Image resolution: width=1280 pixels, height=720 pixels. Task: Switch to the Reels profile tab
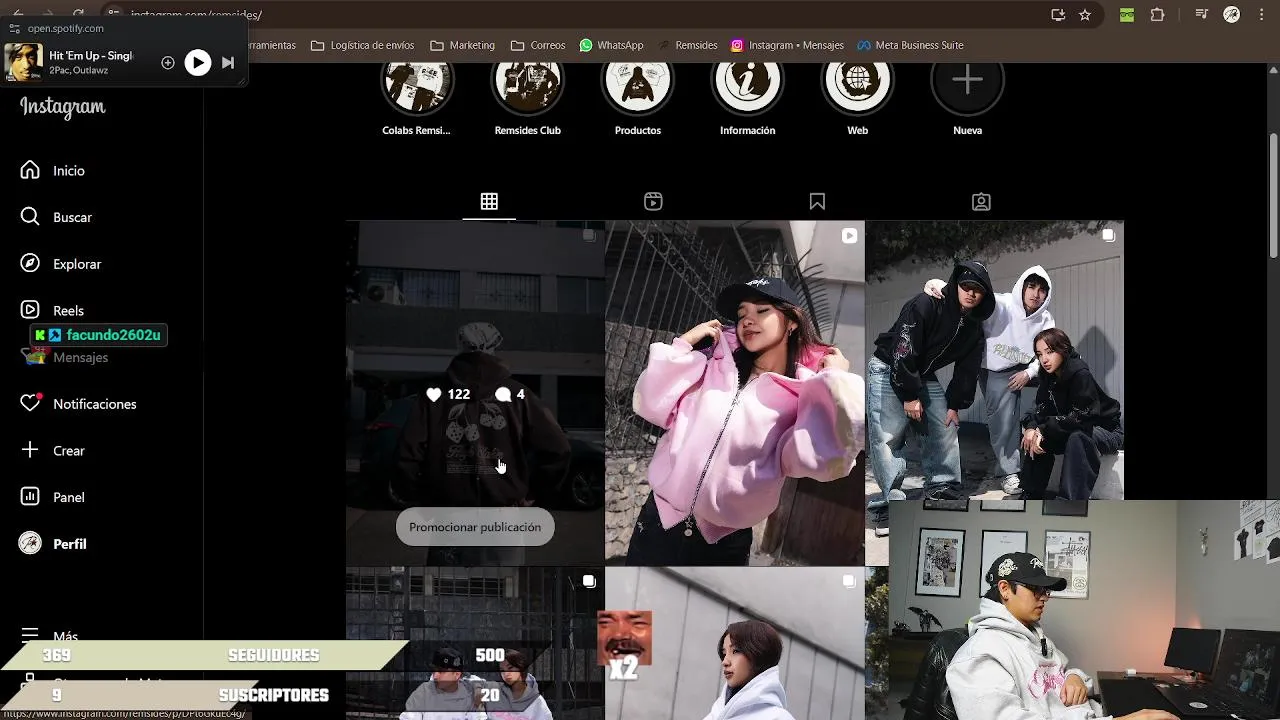click(653, 202)
